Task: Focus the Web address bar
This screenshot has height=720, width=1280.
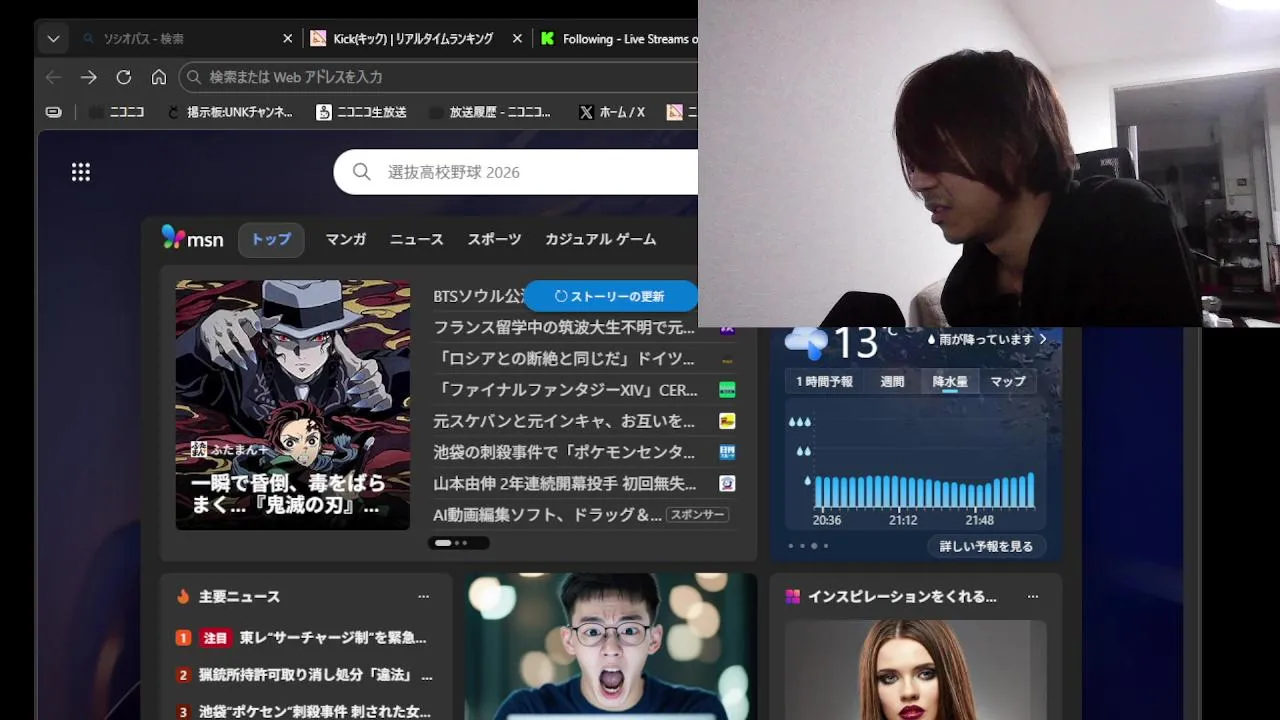Action: [x=438, y=77]
